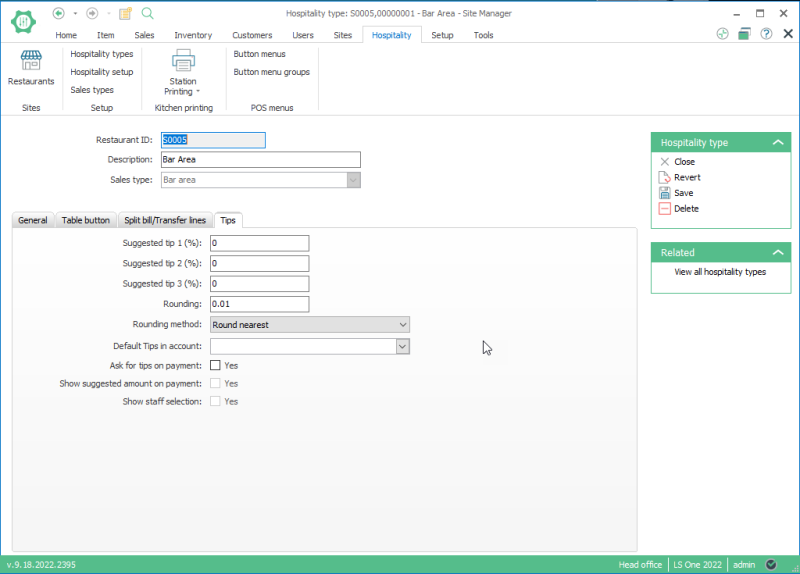Click the red Delete minus icon
The height and width of the screenshot is (574, 800).
click(x=664, y=209)
